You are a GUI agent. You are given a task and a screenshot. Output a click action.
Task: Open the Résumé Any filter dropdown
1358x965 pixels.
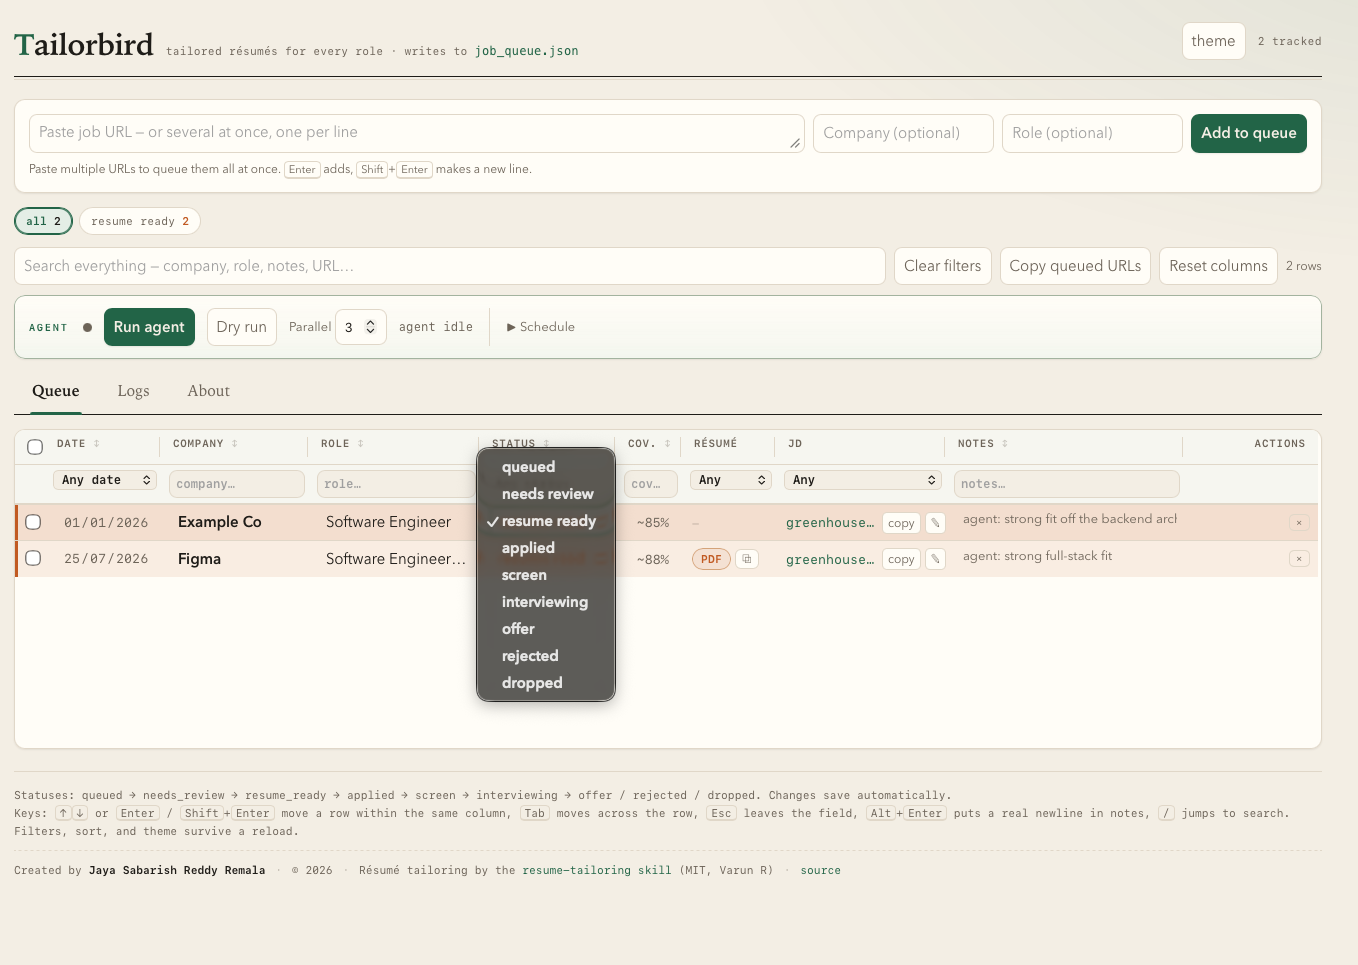731,480
